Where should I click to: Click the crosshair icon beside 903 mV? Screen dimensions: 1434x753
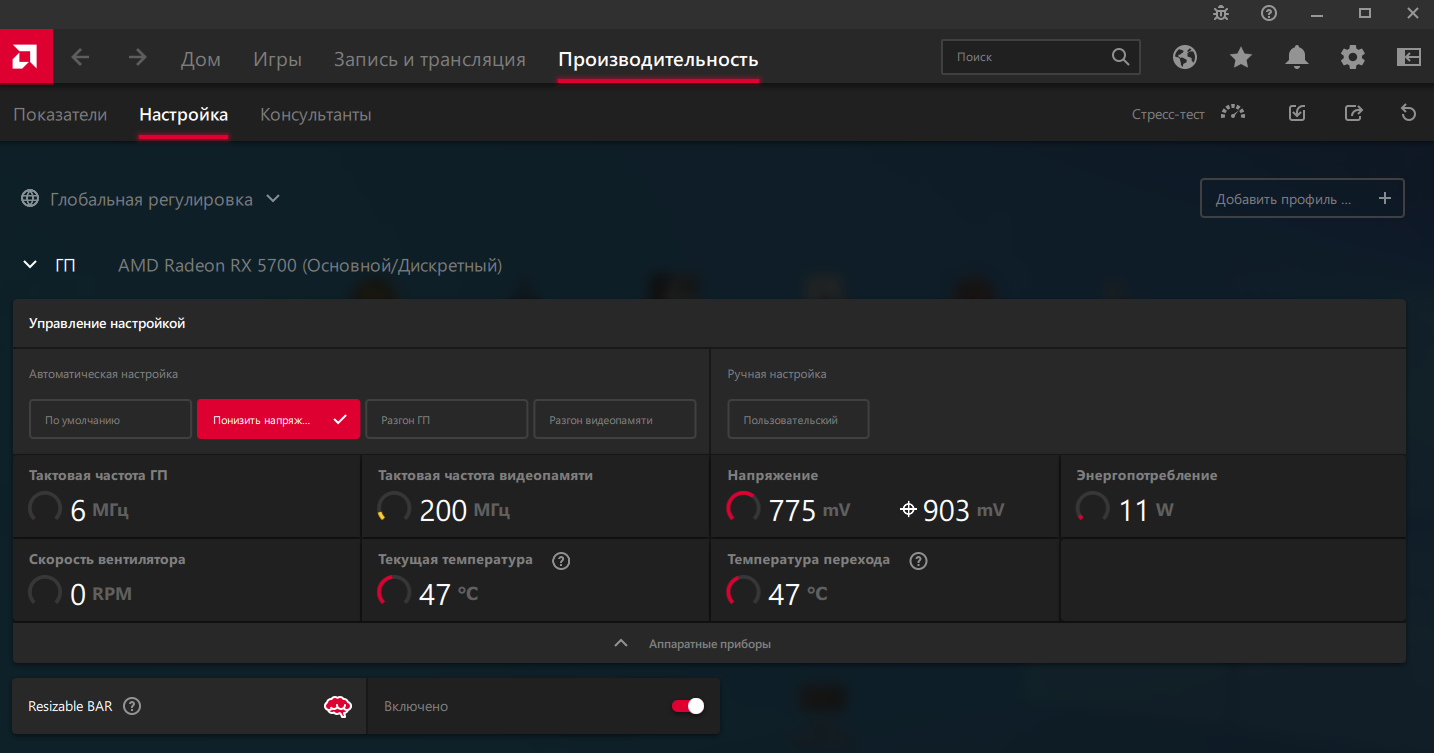(908, 509)
